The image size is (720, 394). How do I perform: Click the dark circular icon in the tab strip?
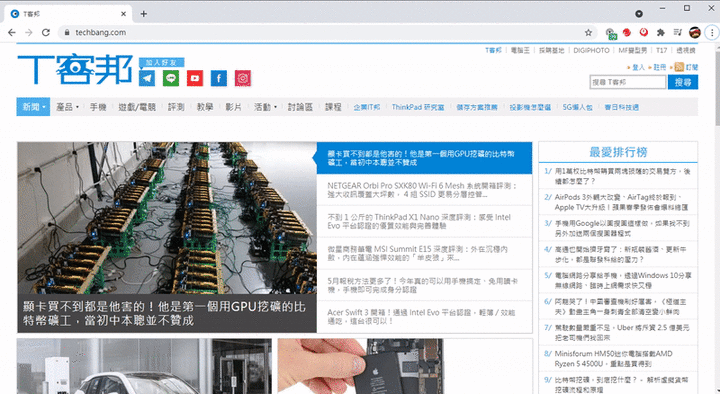pos(639,14)
